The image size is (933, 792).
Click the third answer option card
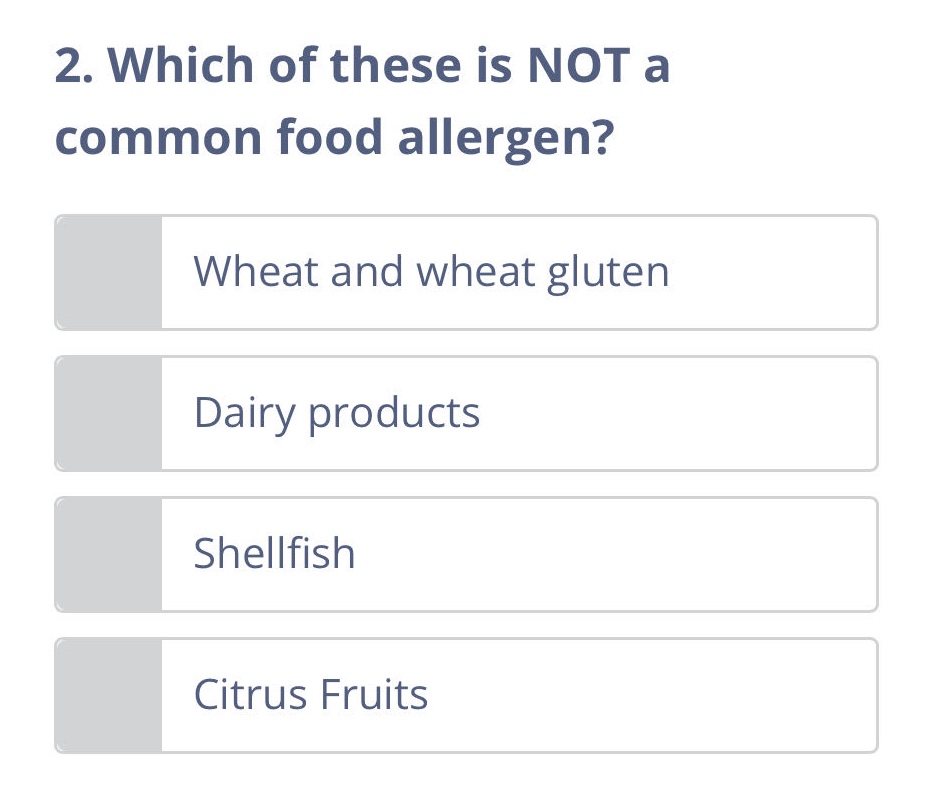466,554
